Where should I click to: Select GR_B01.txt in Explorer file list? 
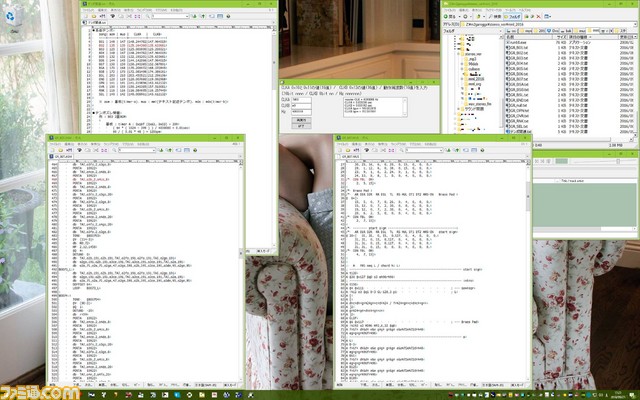[518, 48]
